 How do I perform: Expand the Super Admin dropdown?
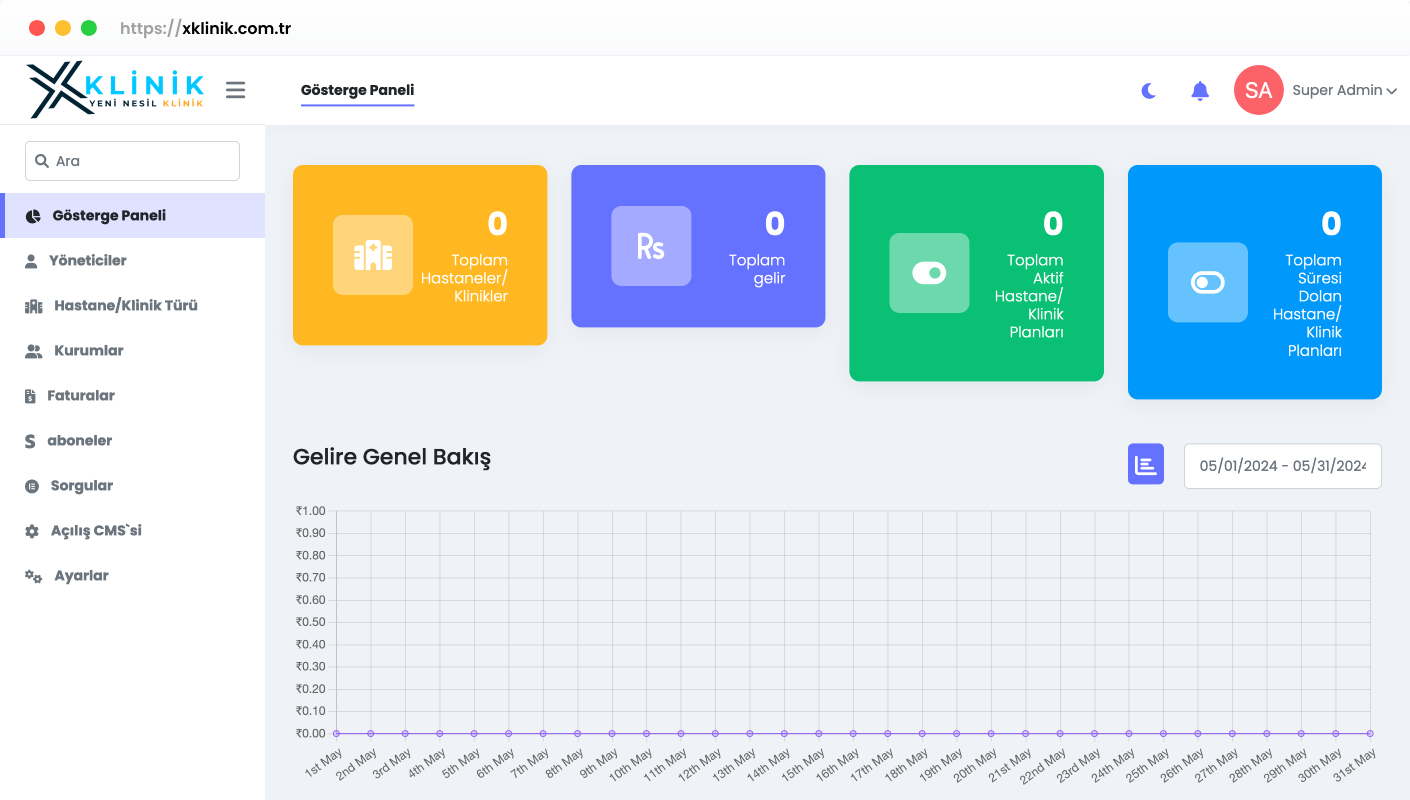[1344, 90]
